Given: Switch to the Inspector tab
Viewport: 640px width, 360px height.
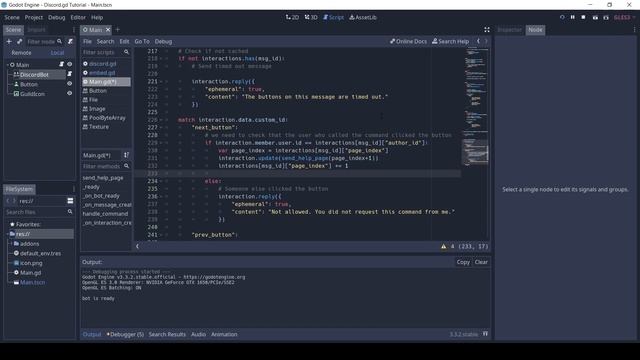Looking at the screenshot, I should (509, 30).
